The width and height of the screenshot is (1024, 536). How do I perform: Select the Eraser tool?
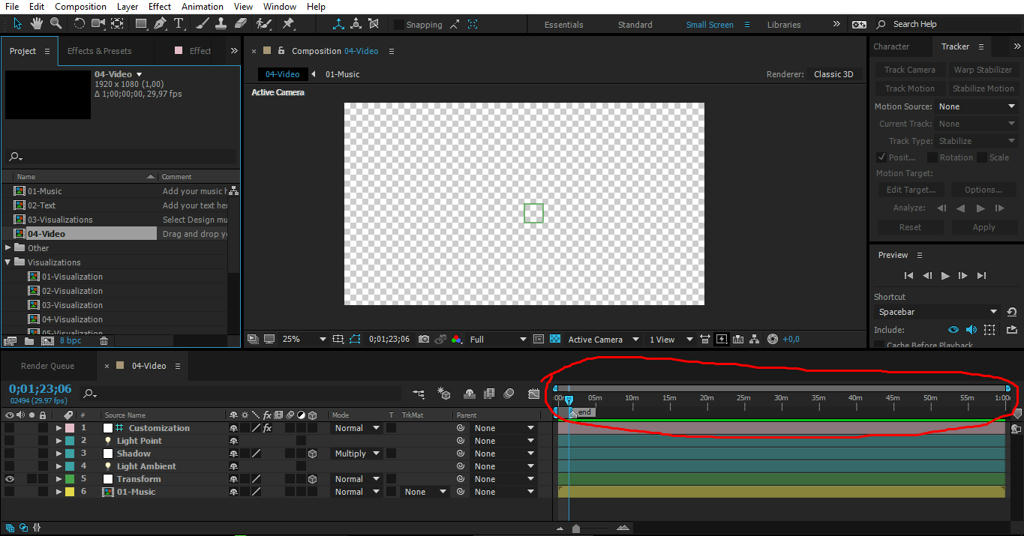coord(243,24)
